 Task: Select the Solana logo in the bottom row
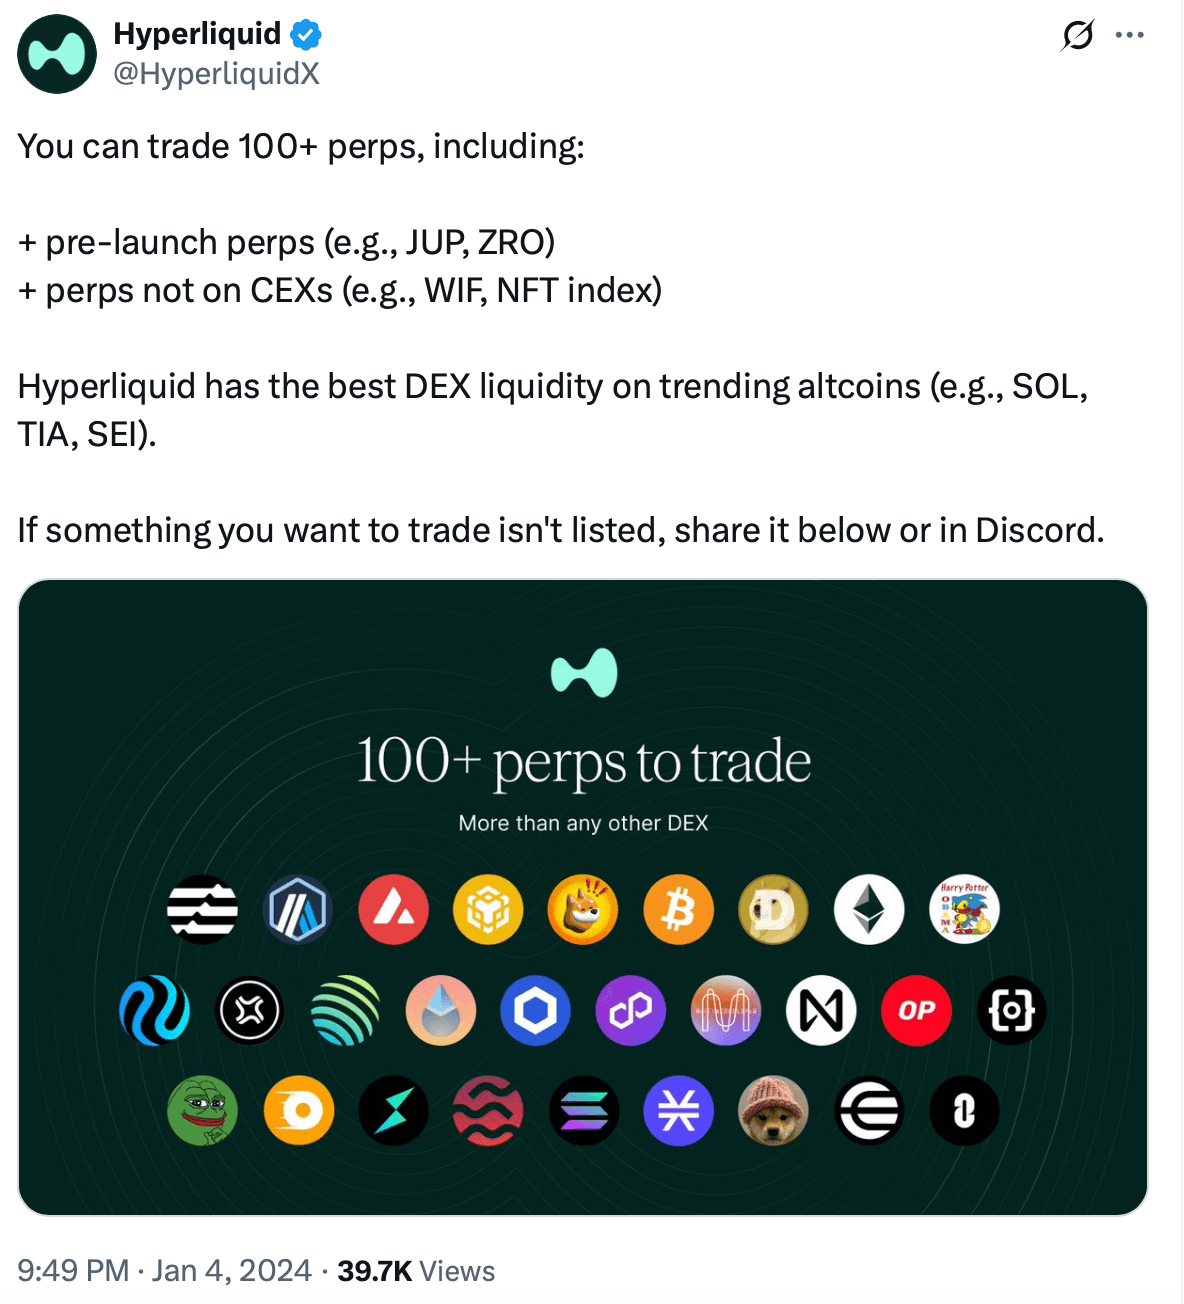pos(583,1110)
